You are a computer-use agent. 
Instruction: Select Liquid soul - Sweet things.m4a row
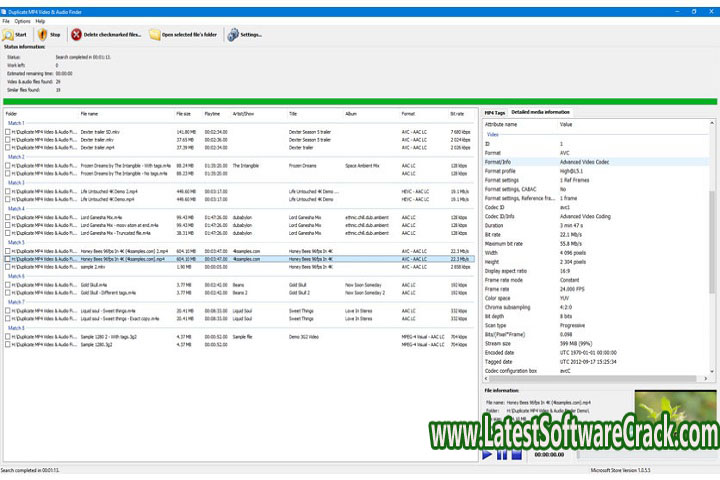click(239, 311)
